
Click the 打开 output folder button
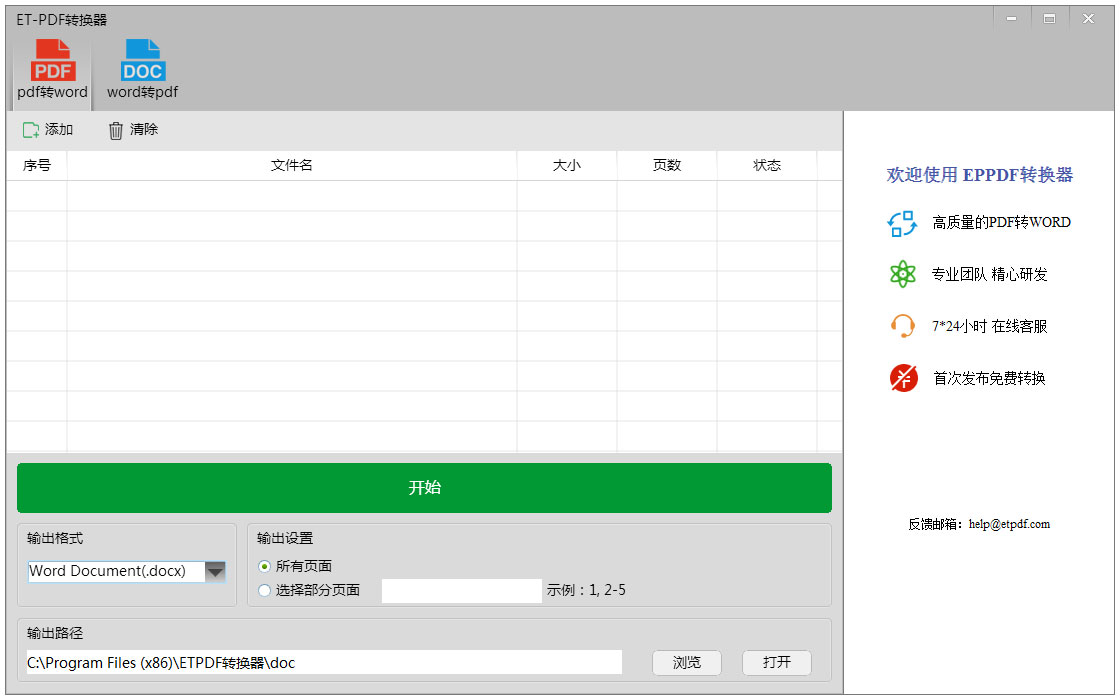click(776, 662)
